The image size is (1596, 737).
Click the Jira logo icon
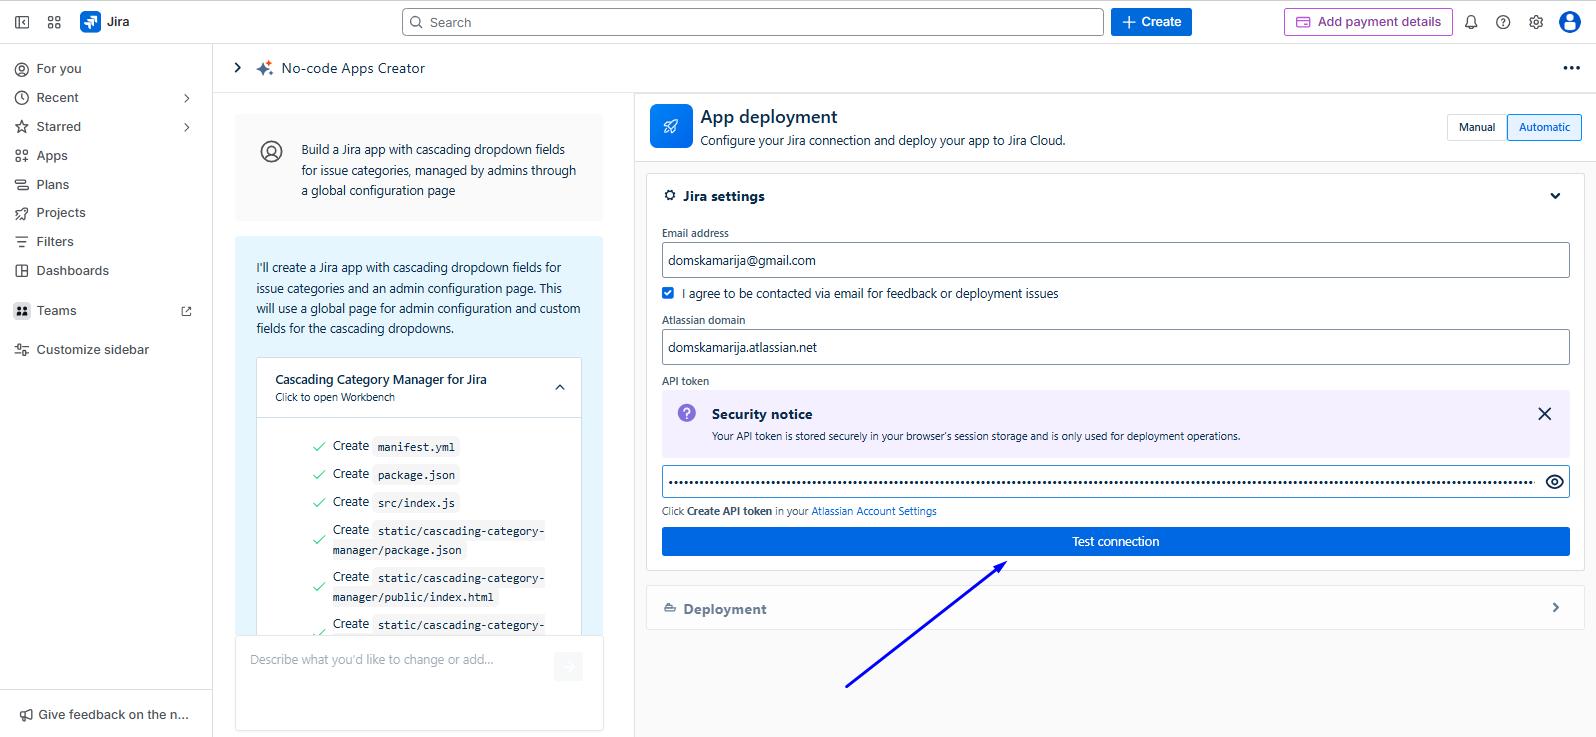tap(91, 22)
